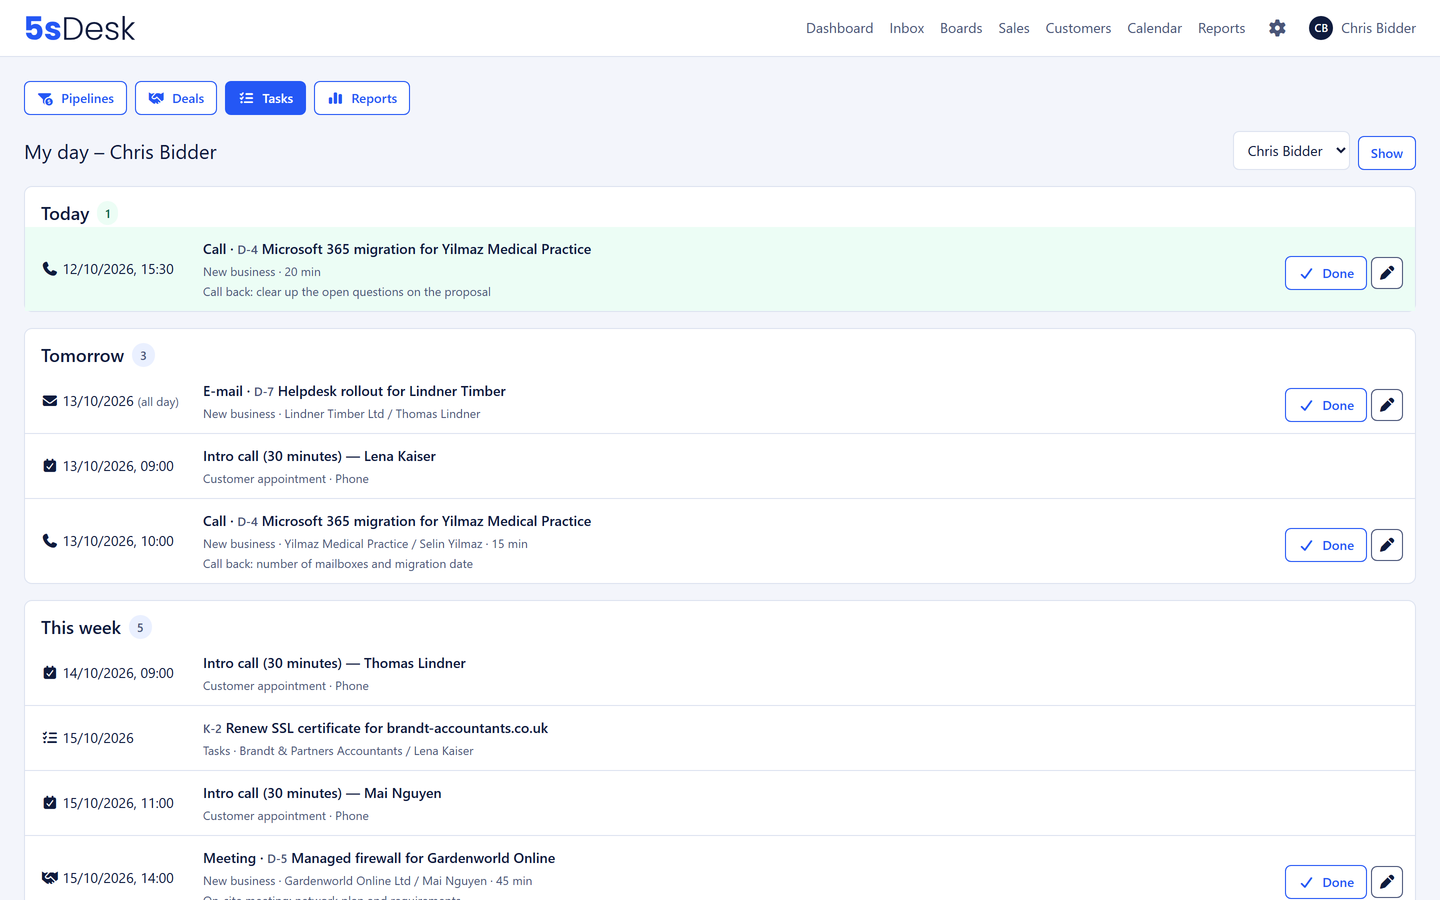Open Intro call with Mai Nguyen
The height and width of the screenshot is (900, 1440).
pyautogui.click(x=322, y=793)
